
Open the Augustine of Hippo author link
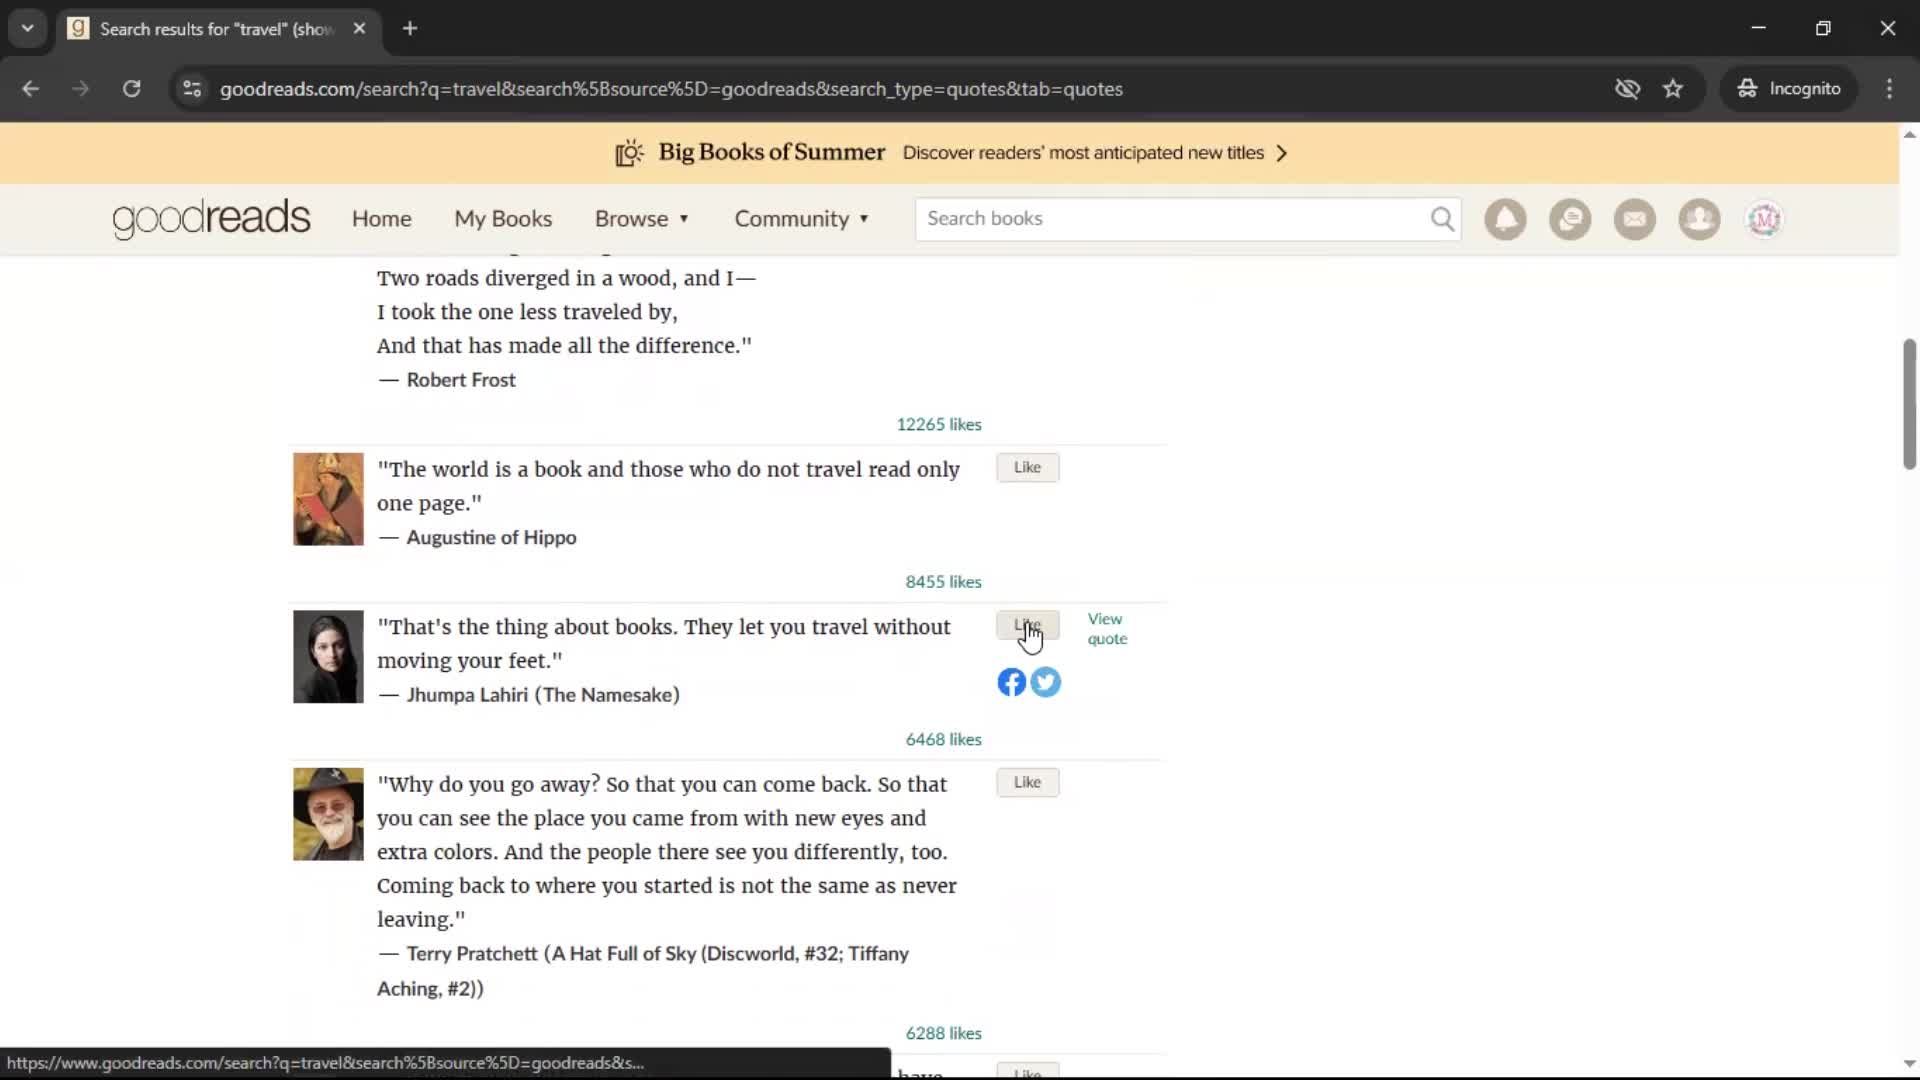pyautogui.click(x=491, y=538)
